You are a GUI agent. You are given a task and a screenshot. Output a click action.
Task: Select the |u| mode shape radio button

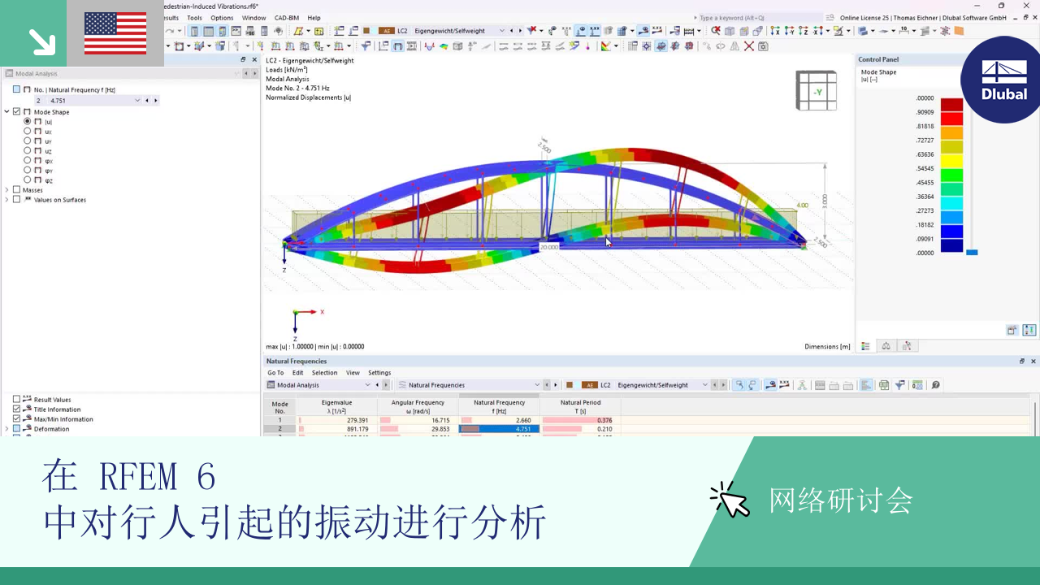tap(27, 121)
